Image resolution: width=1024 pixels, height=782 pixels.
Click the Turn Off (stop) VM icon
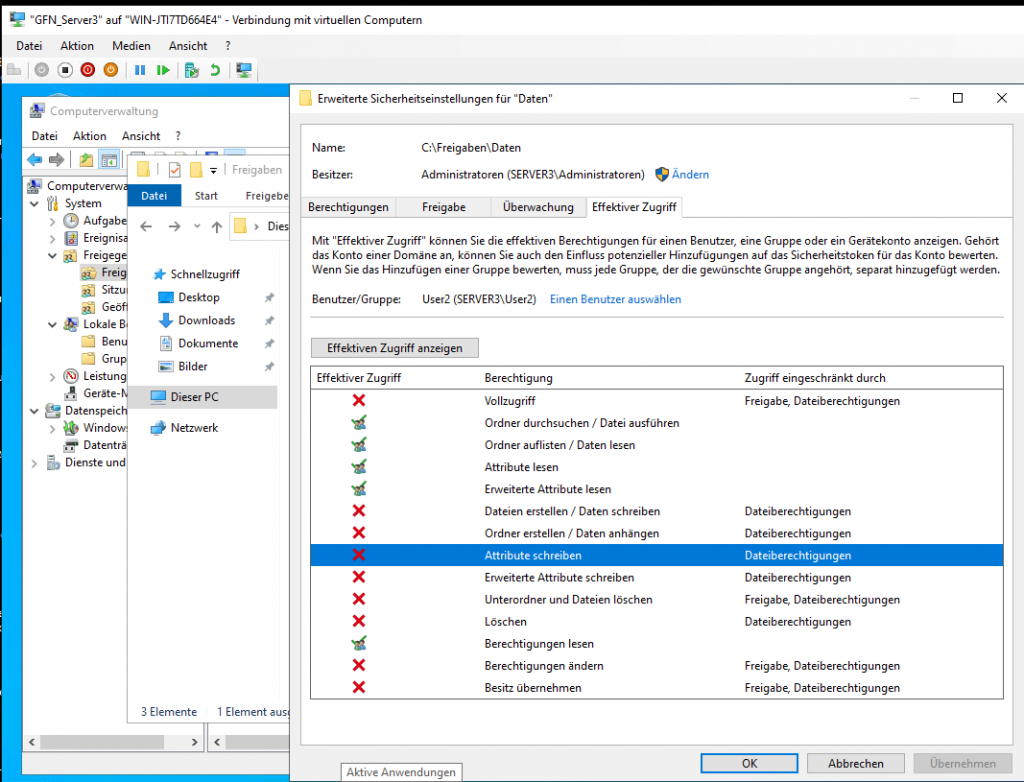coord(64,70)
